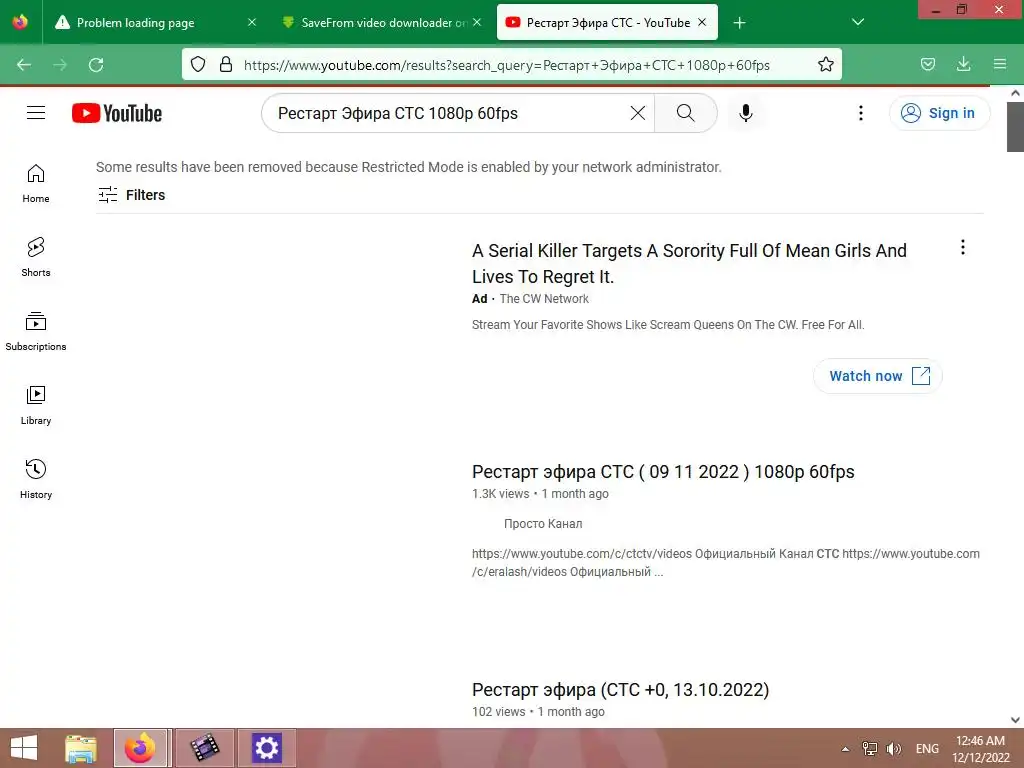
Task: Click the site padlock icon
Action: click(x=226, y=64)
